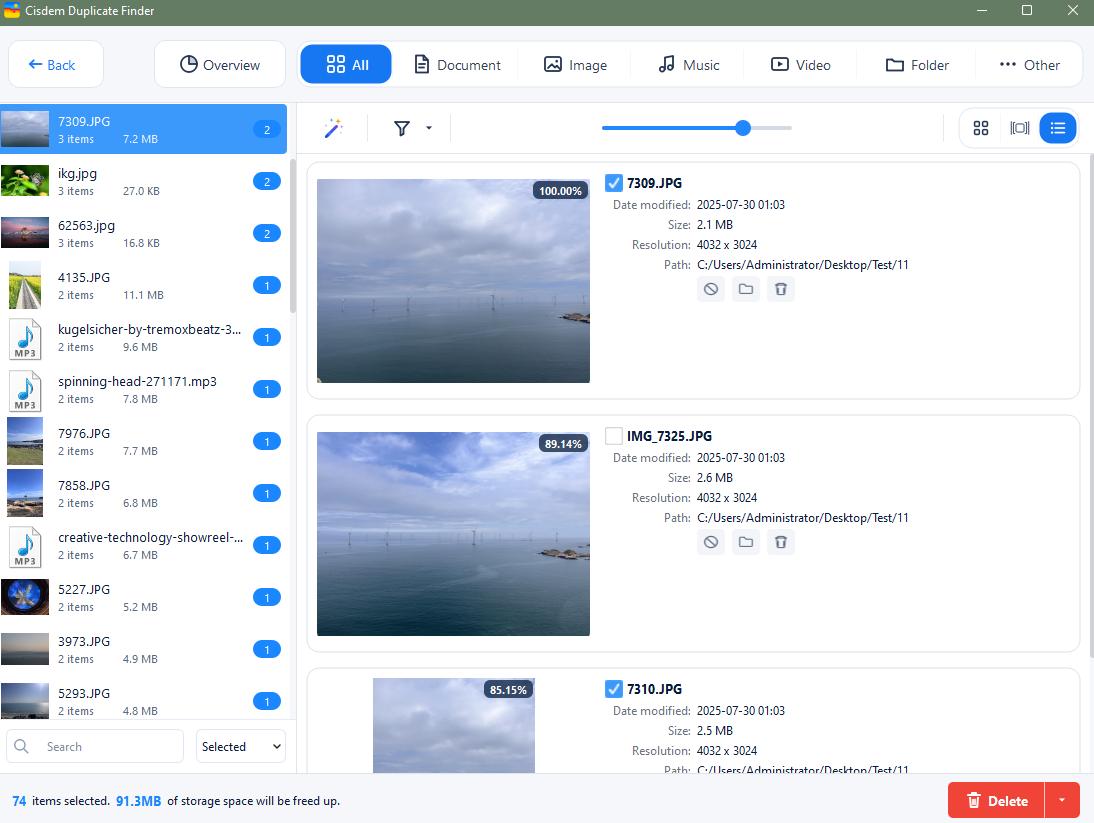
Task: Click creative-technology-showreel MP3 file icon
Action: [25, 546]
